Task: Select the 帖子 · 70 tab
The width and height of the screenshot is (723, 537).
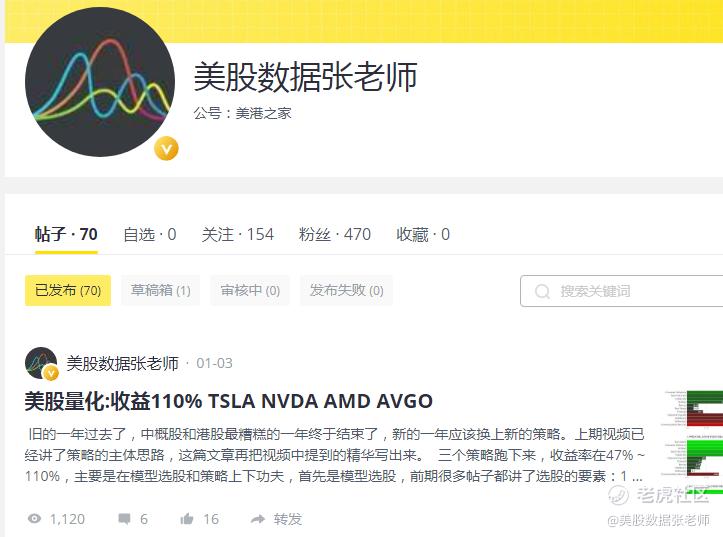Action: (x=66, y=234)
